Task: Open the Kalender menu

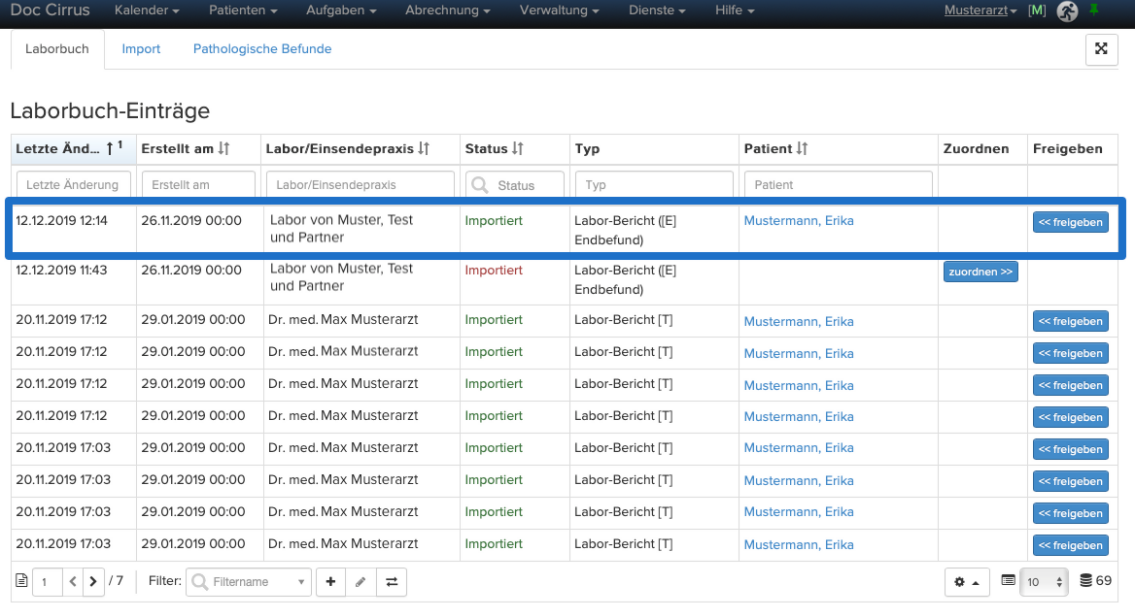Action: [147, 10]
